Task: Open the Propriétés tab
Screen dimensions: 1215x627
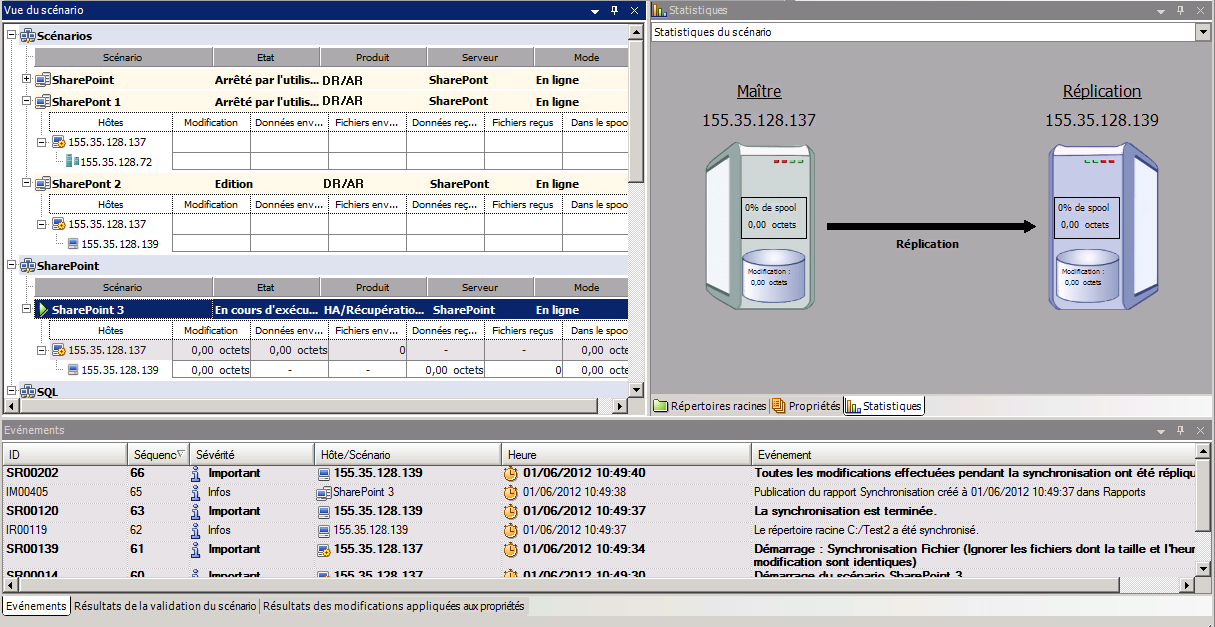Action: pyautogui.click(x=806, y=406)
